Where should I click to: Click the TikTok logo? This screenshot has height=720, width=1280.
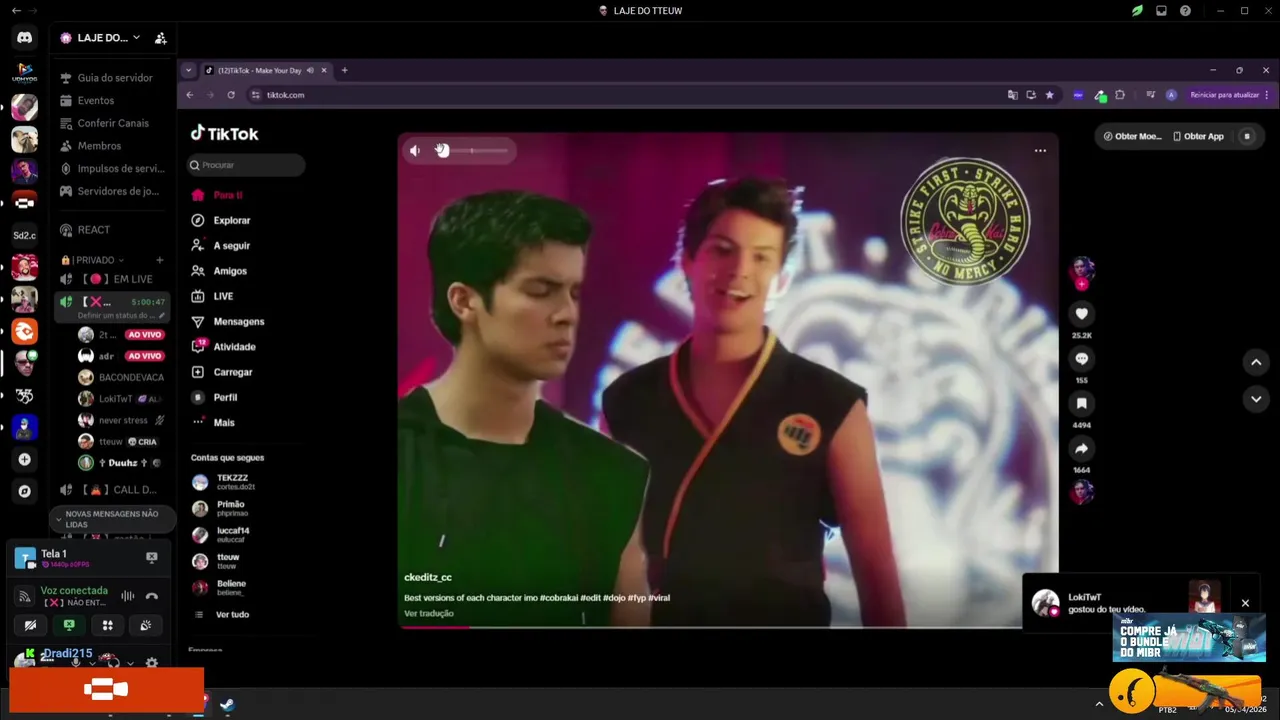pos(224,133)
